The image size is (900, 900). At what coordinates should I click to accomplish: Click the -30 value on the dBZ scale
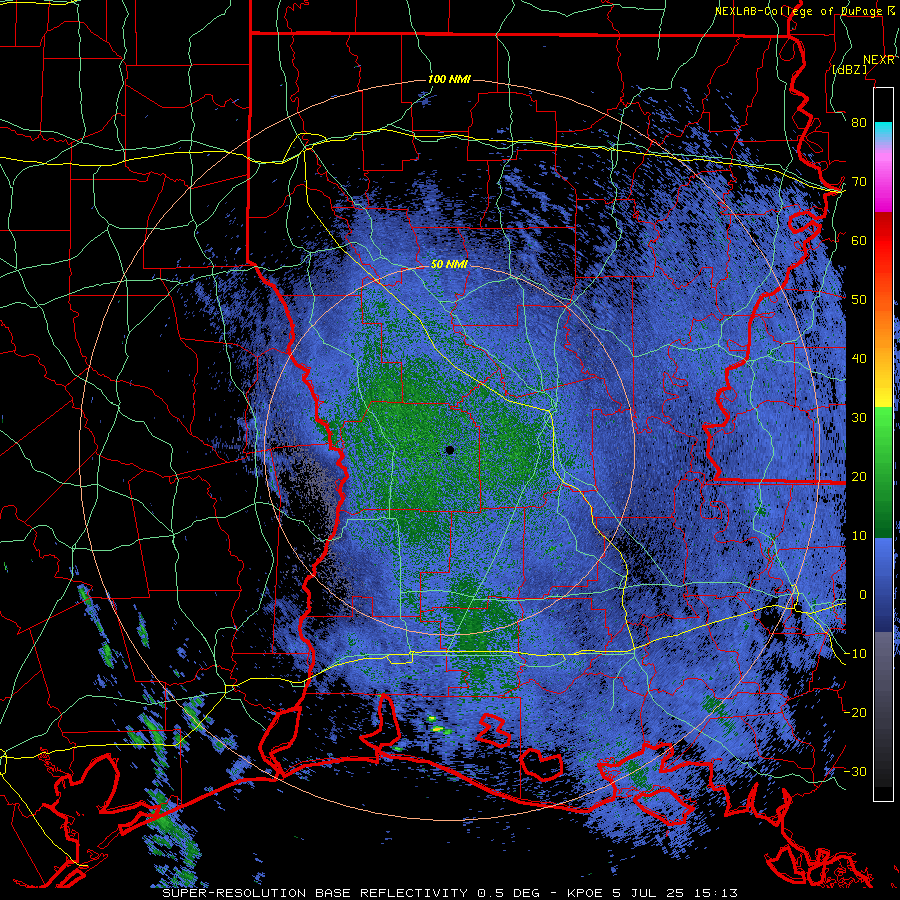855,771
